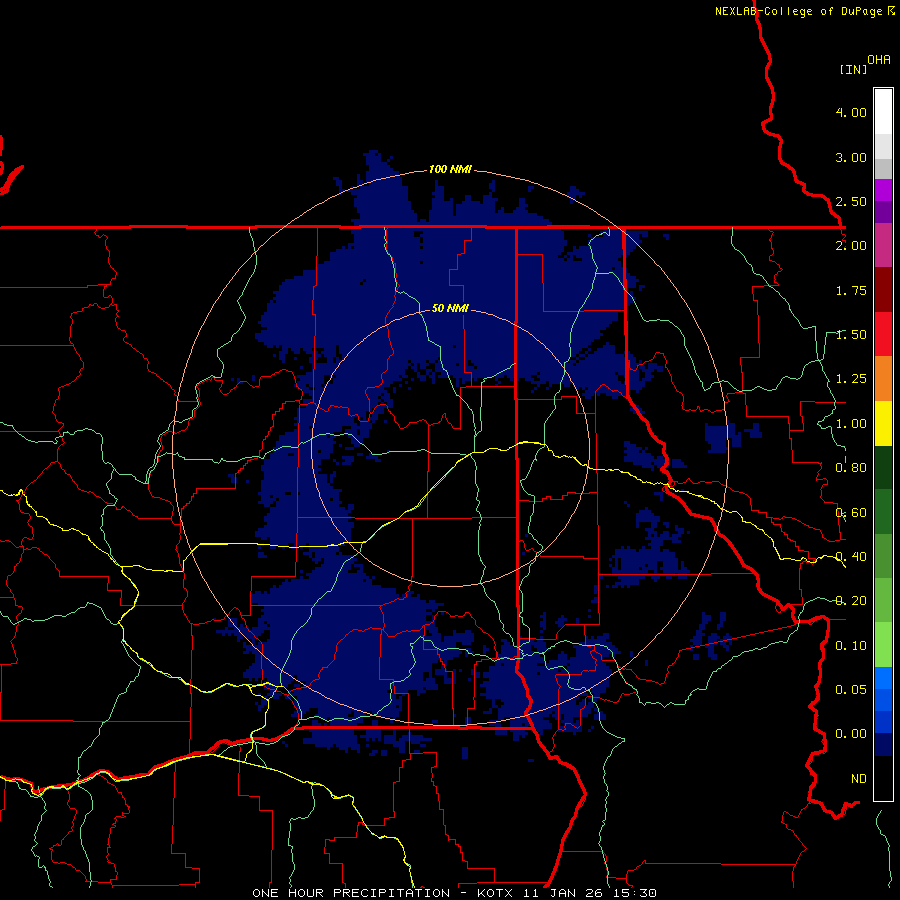900x900 pixels.
Task: Click the 1.25 legend value
Action: (851, 379)
